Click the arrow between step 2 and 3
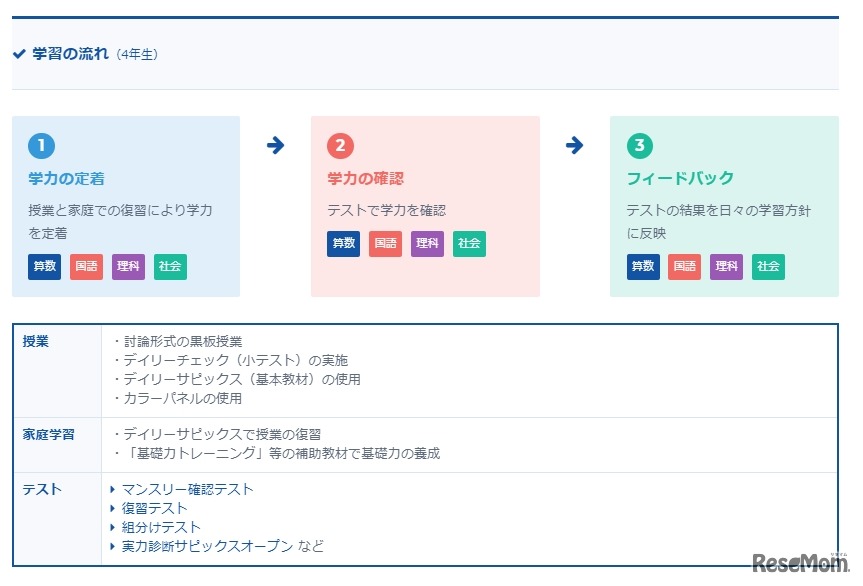This screenshot has width=863, height=586. 573,145
